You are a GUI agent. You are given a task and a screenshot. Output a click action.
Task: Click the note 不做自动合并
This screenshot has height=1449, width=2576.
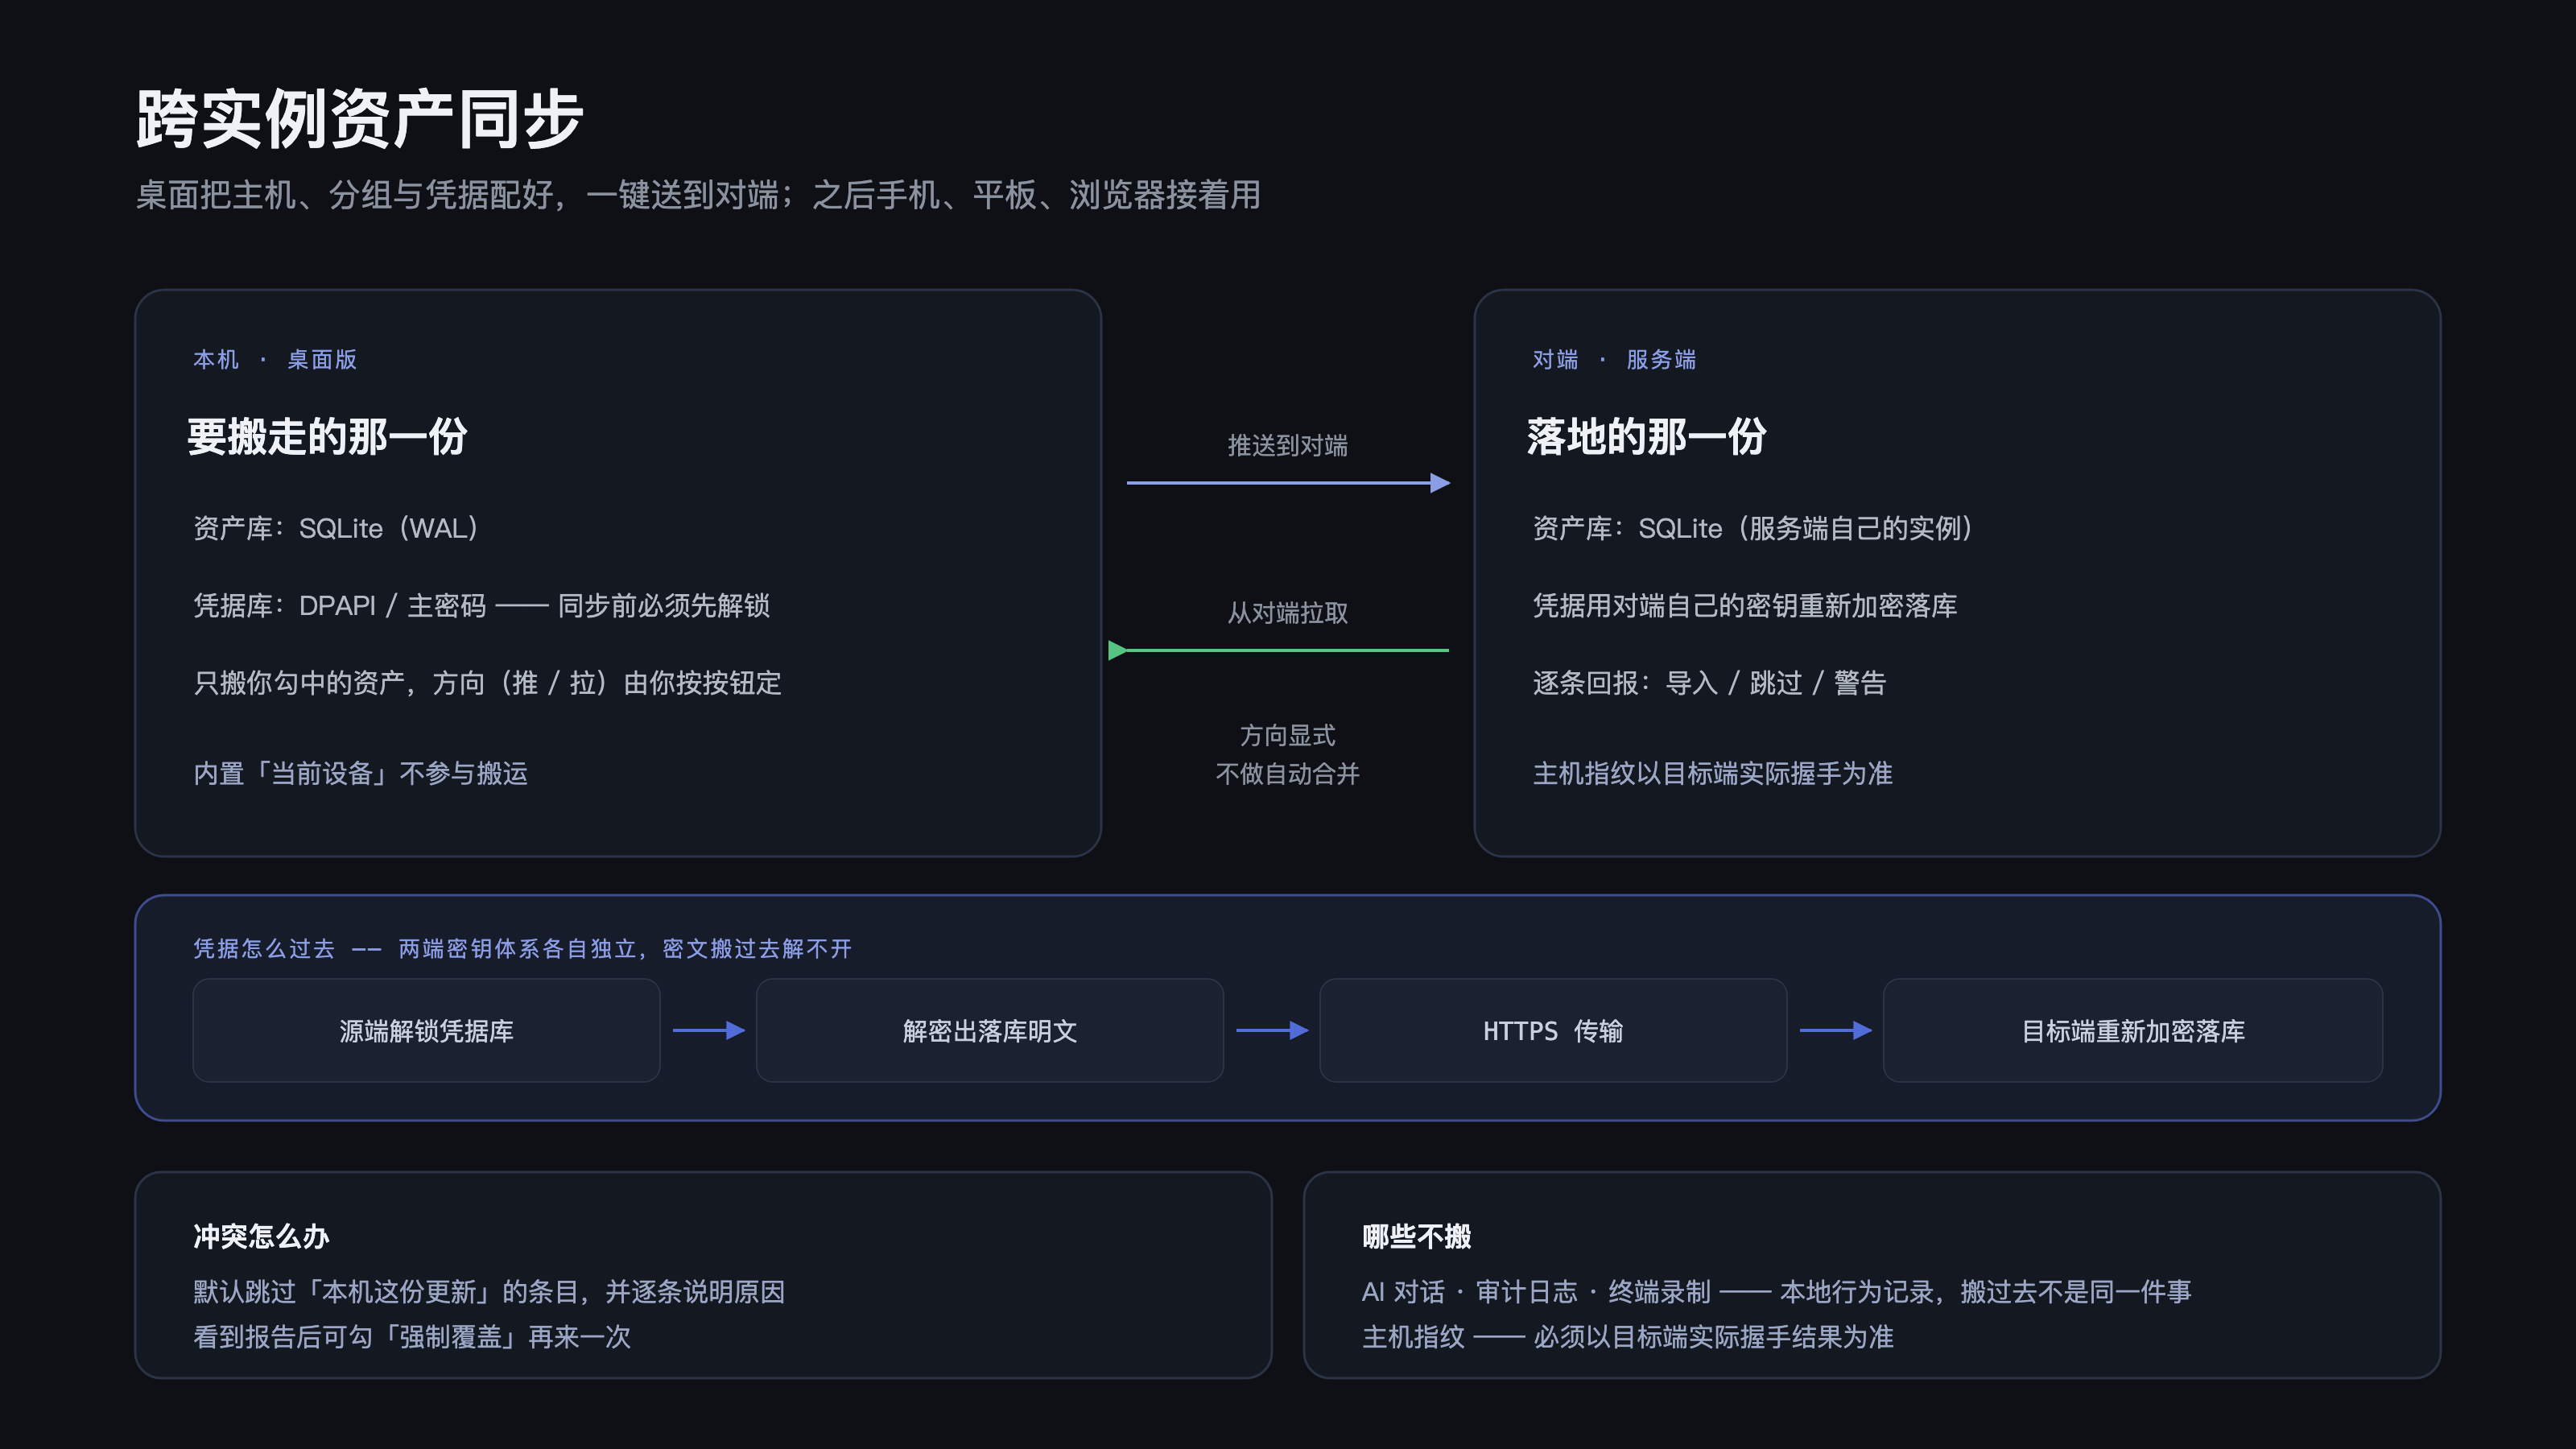click(x=1288, y=774)
